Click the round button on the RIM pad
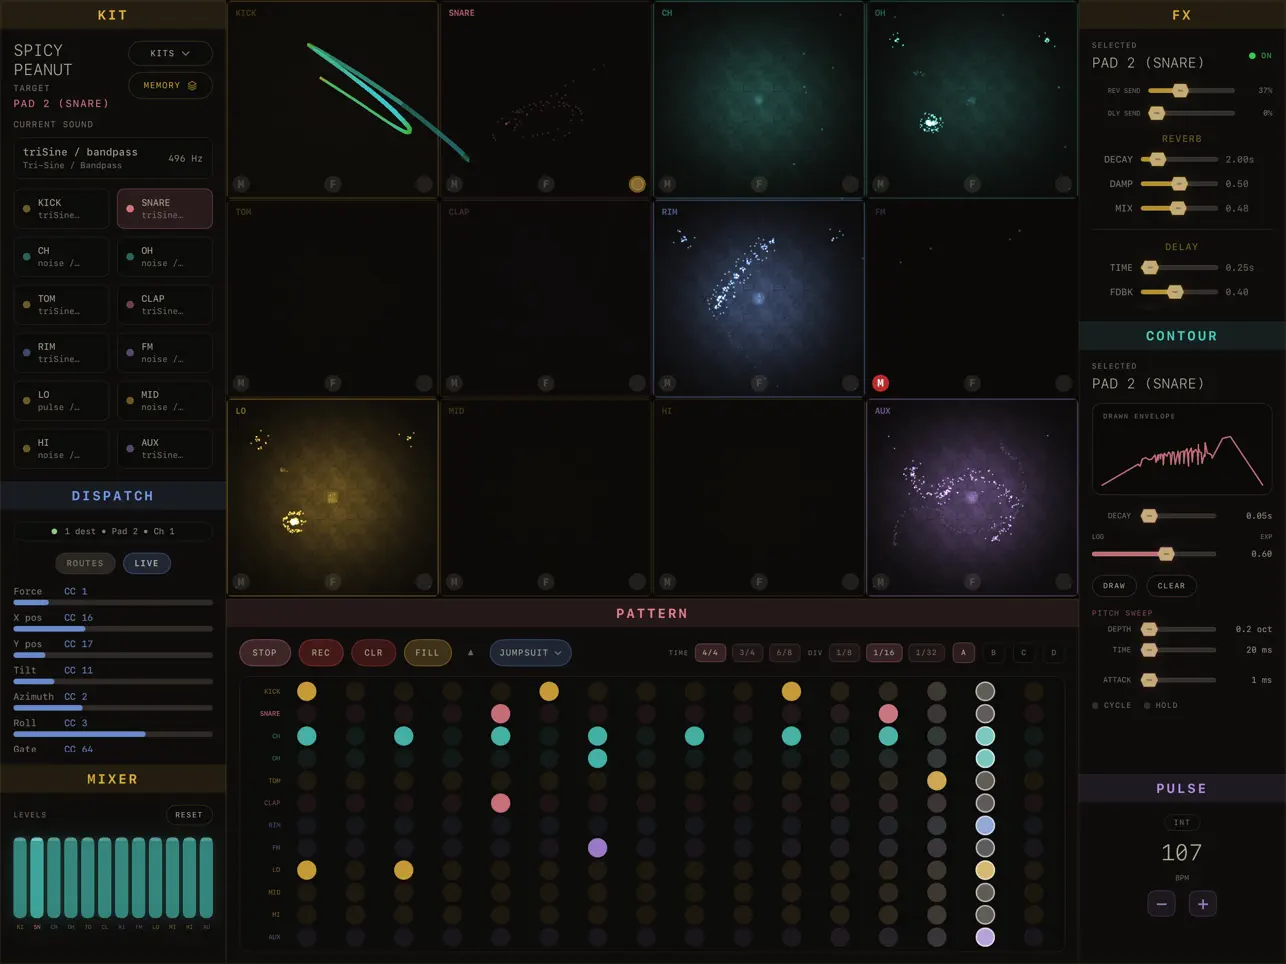1286x964 pixels. pos(850,383)
